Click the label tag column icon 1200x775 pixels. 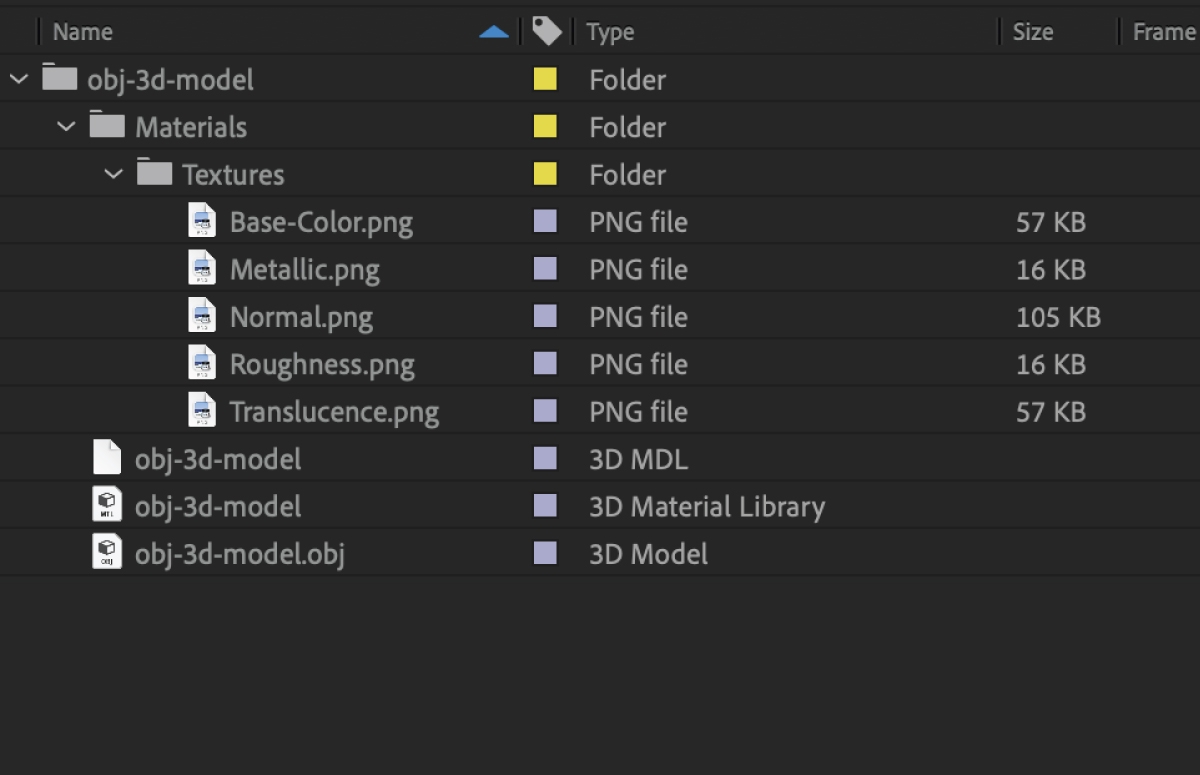point(546,32)
